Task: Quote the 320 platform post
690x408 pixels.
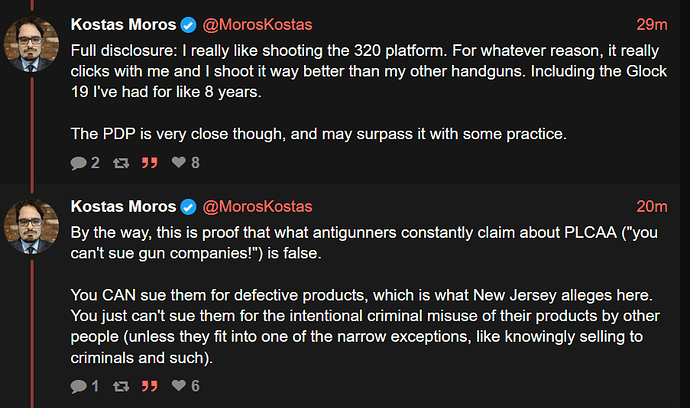Action: [x=150, y=162]
